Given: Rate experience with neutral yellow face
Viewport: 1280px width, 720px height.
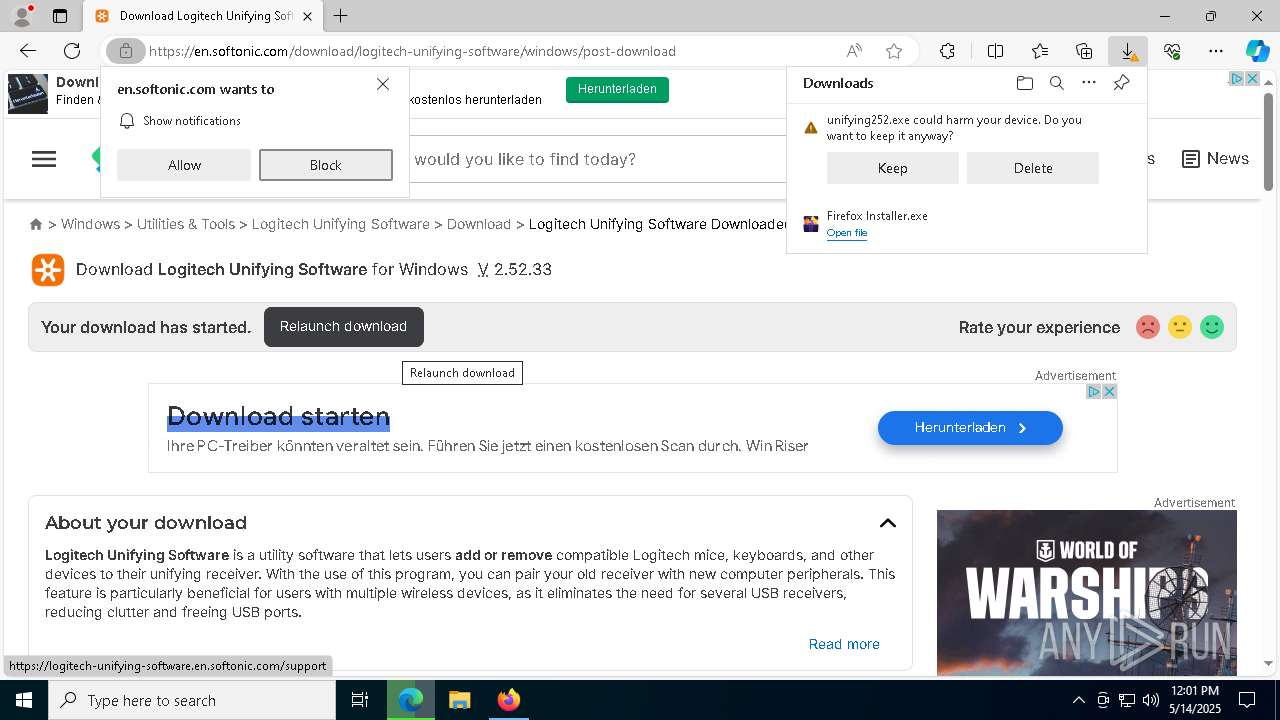Looking at the screenshot, I should click(x=1180, y=327).
